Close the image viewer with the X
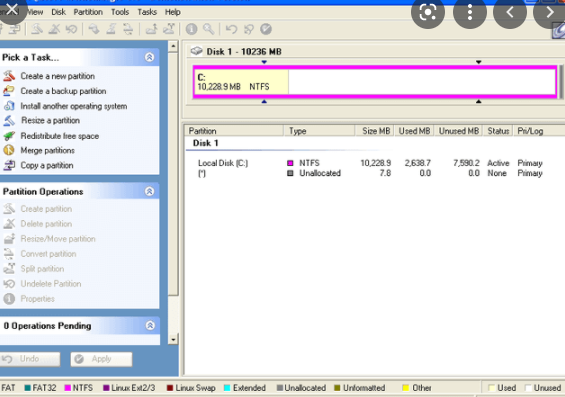This screenshot has width=565, height=397. pyautogui.click(x=12, y=9)
